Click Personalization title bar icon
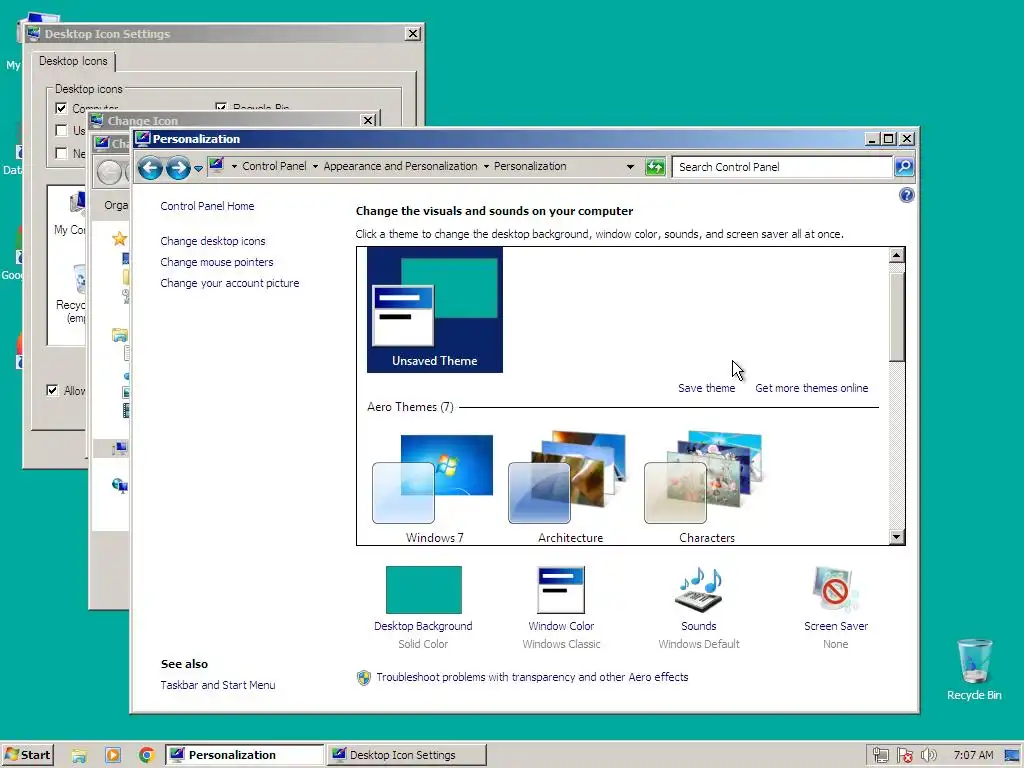1024x768 pixels. tap(143, 138)
